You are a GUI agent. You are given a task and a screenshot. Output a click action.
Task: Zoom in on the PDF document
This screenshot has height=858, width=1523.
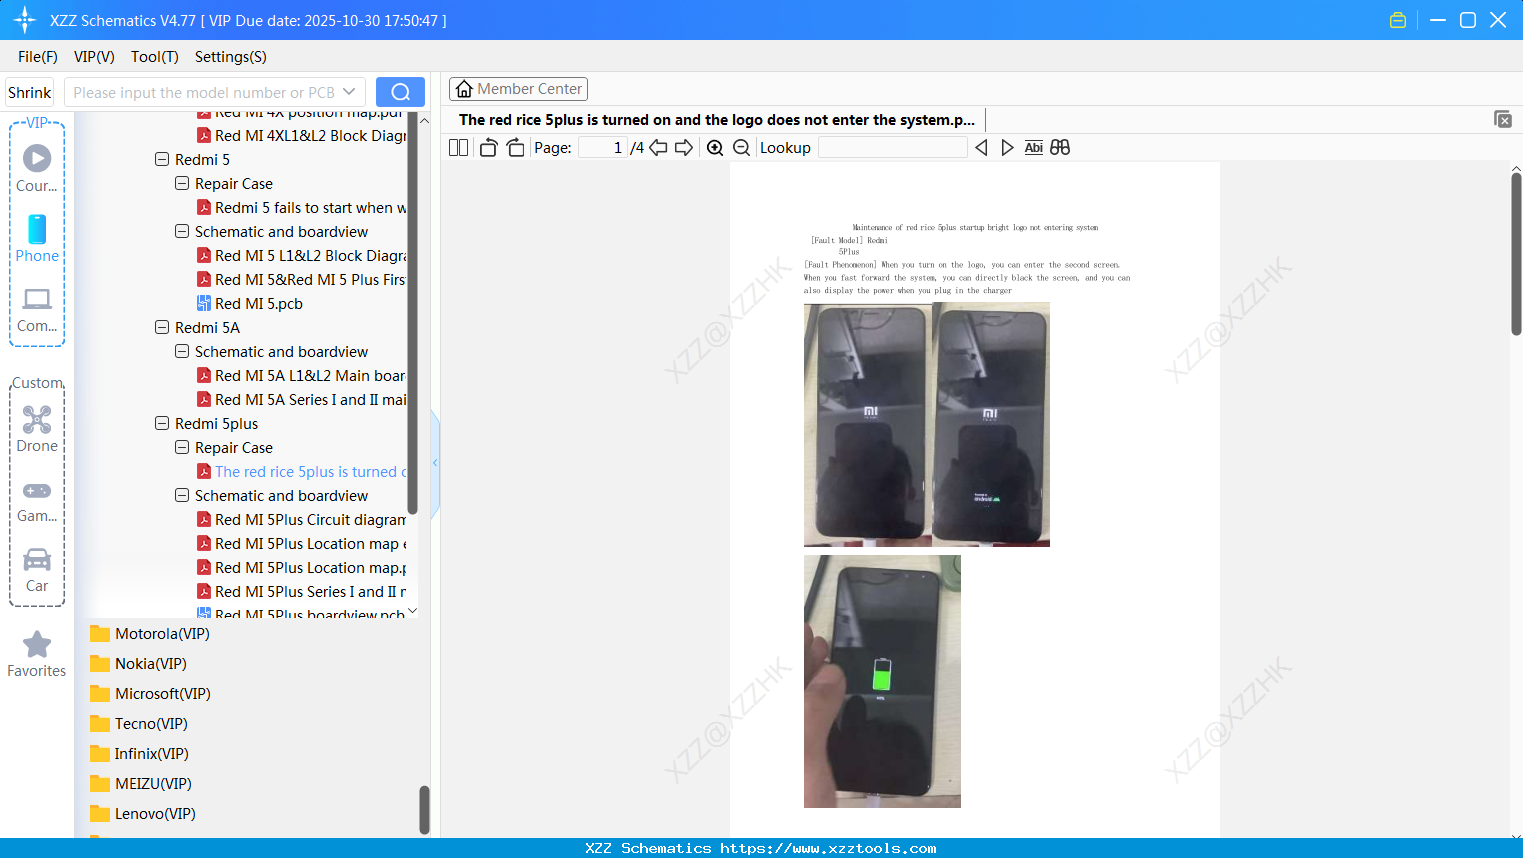716,147
